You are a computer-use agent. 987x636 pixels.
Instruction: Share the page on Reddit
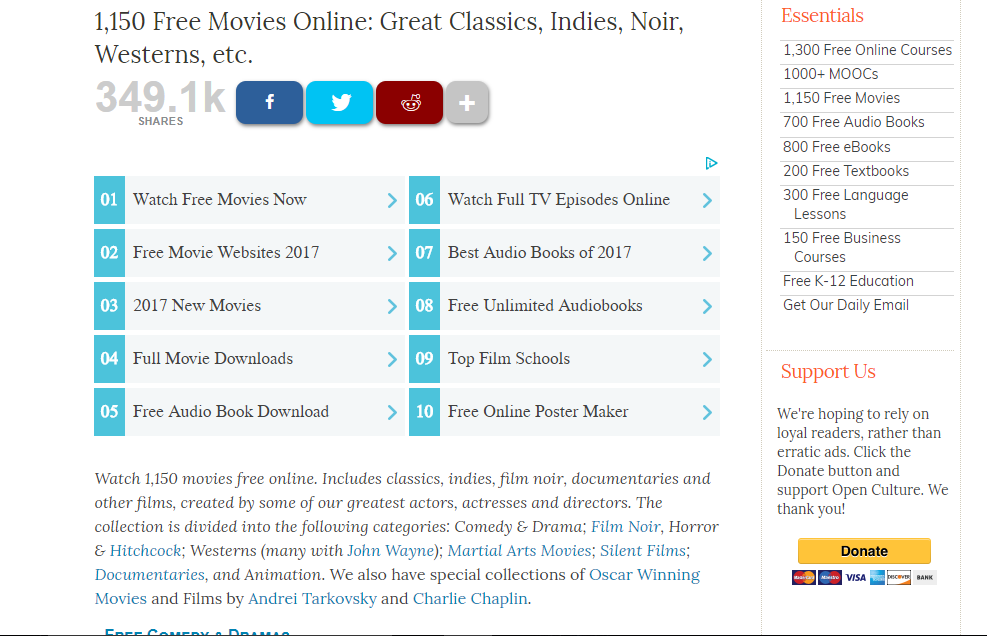pos(409,102)
